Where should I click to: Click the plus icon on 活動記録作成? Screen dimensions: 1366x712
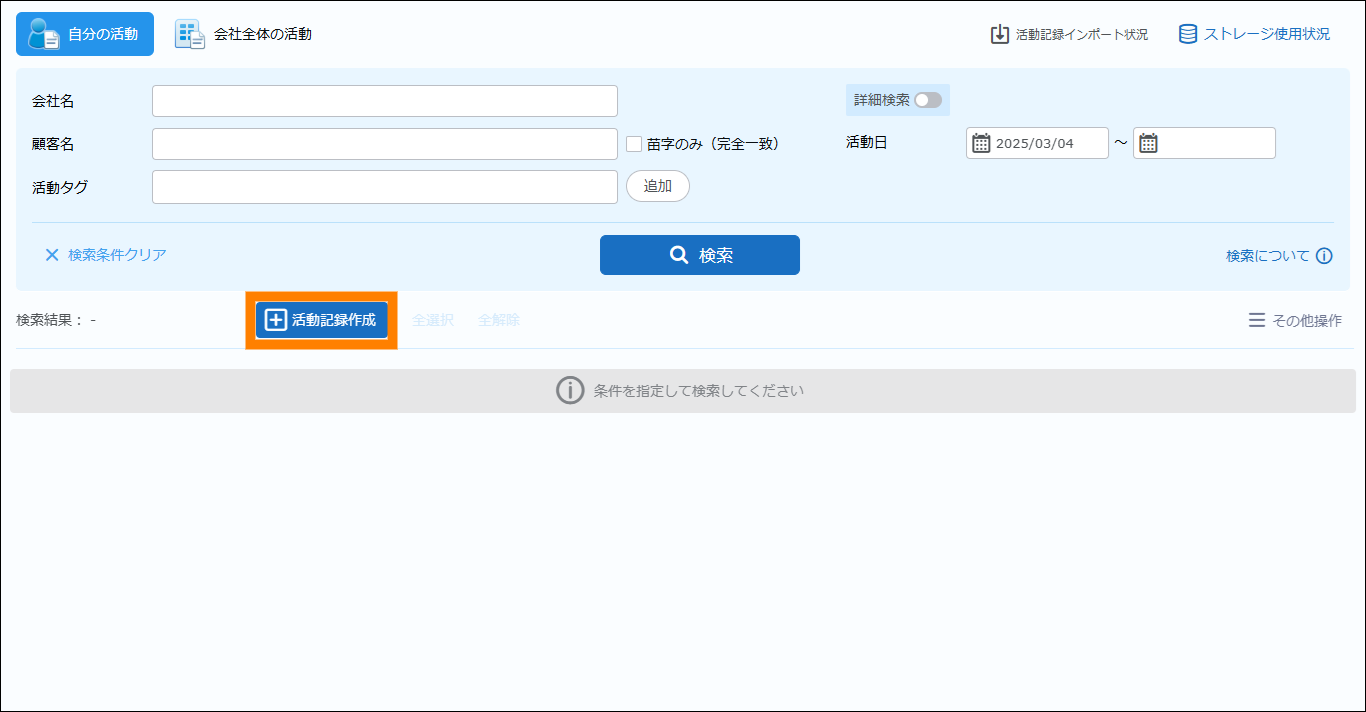[276, 320]
